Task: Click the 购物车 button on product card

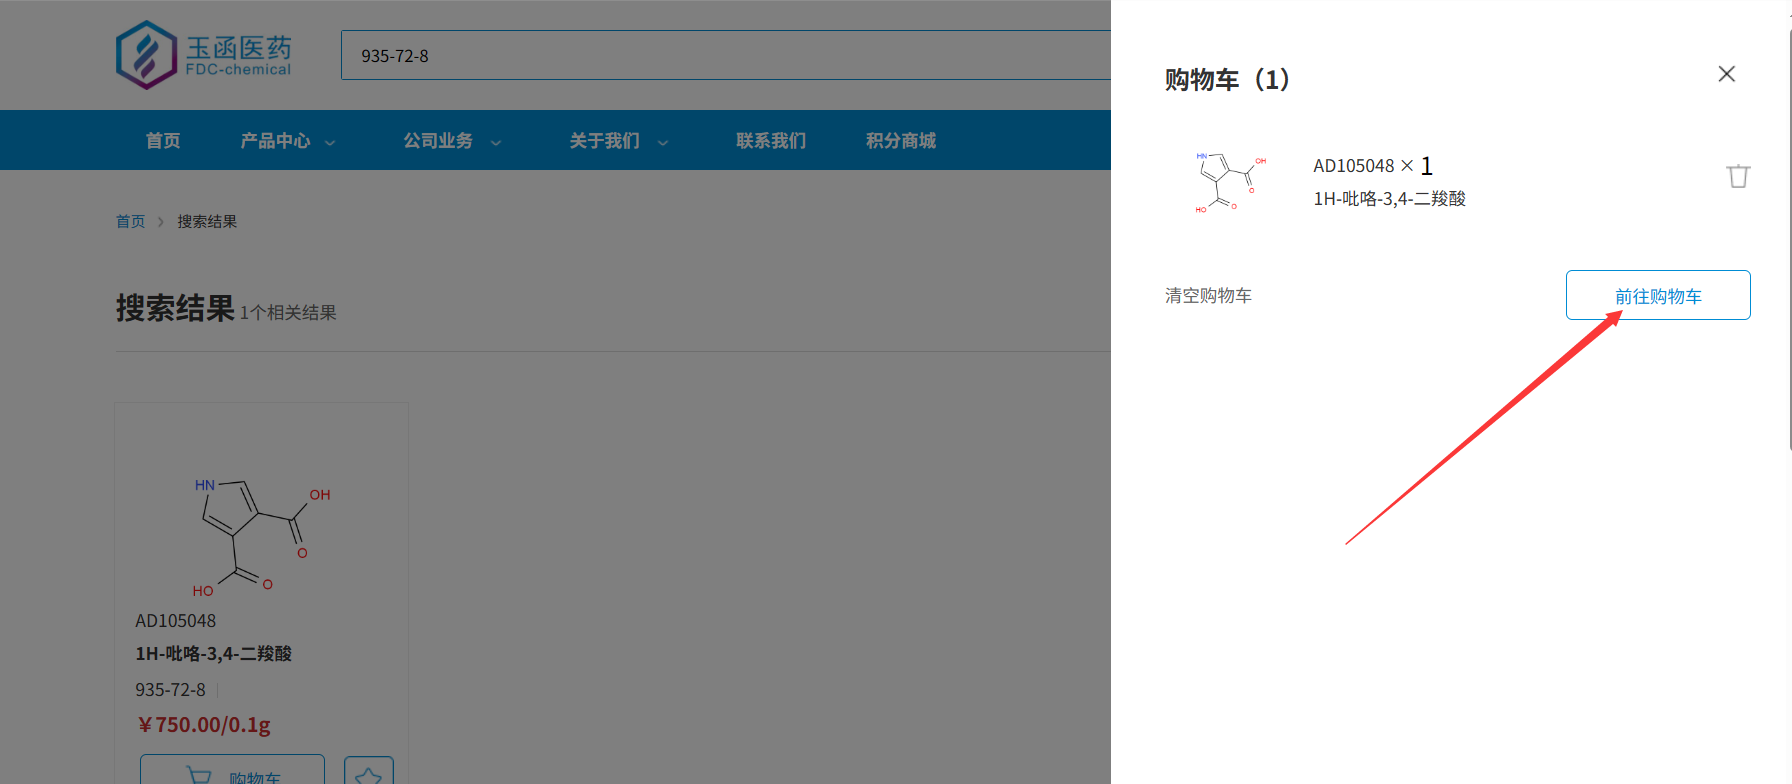Action: [232, 769]
